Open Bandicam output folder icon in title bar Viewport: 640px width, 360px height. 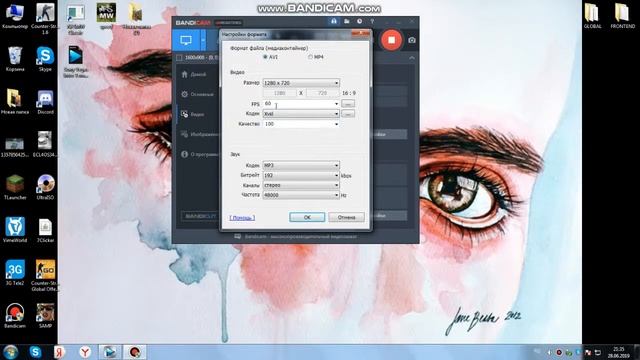coord(347,21)
